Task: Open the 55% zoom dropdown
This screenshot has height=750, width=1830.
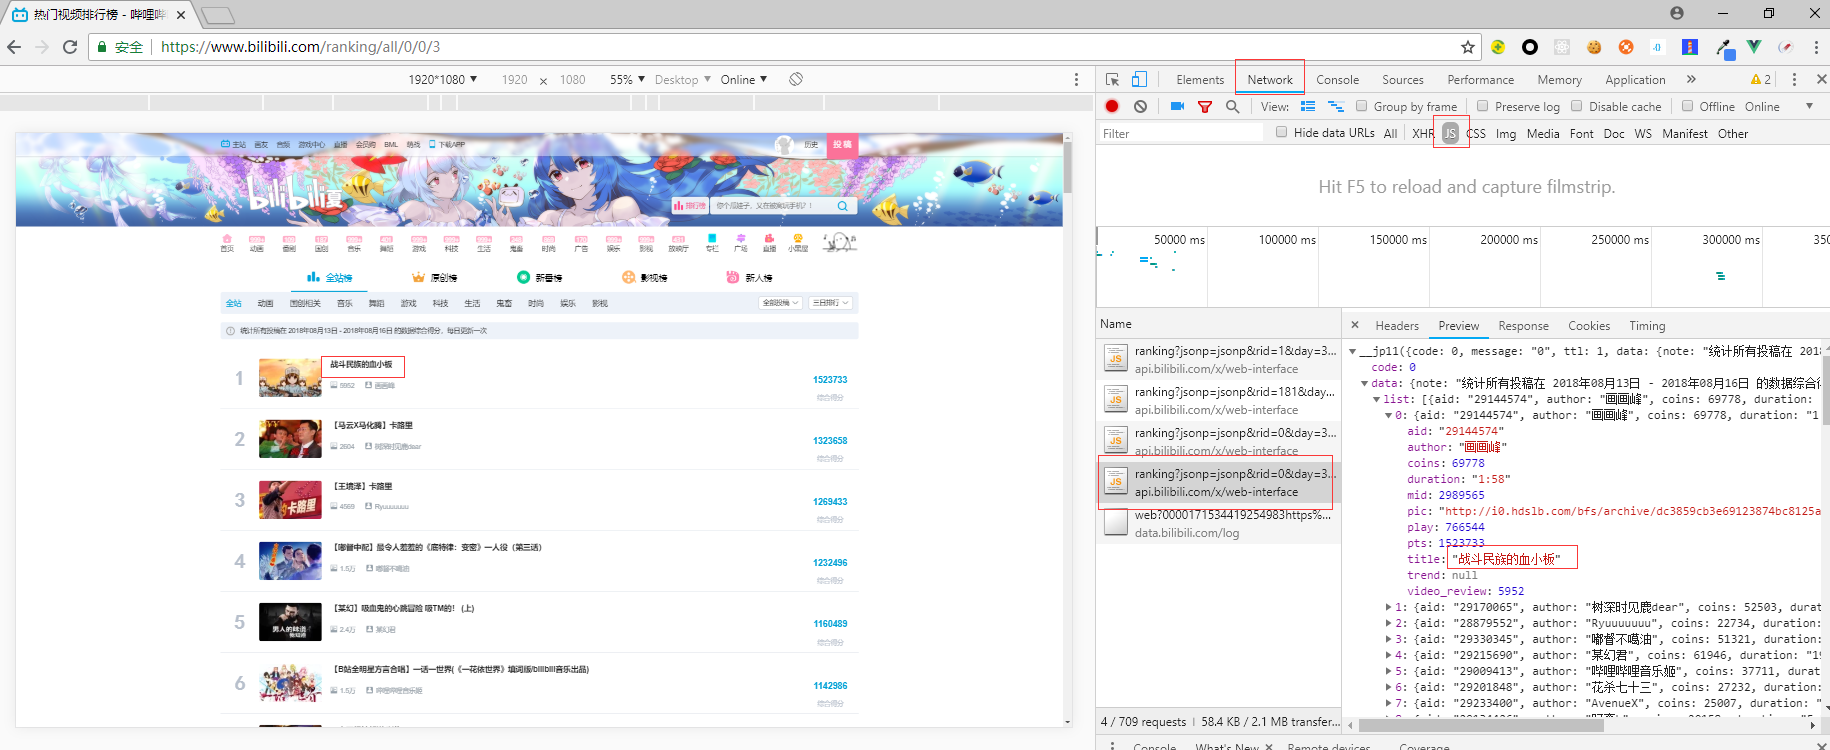Action: click(627, 79)
